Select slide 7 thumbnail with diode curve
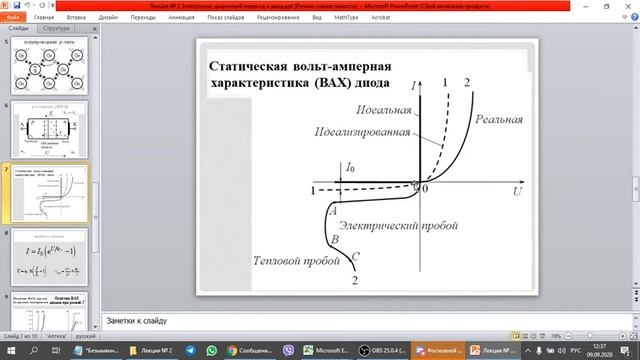 pyautogui.click(x=49, y=194)
